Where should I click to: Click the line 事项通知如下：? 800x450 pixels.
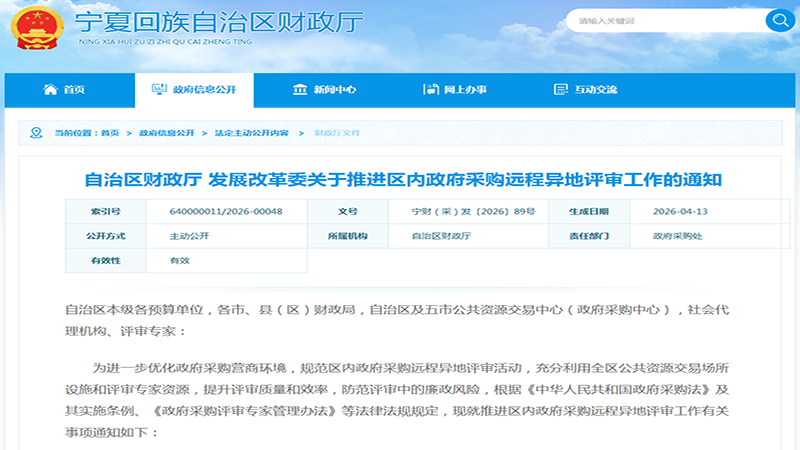pos(112,432)
